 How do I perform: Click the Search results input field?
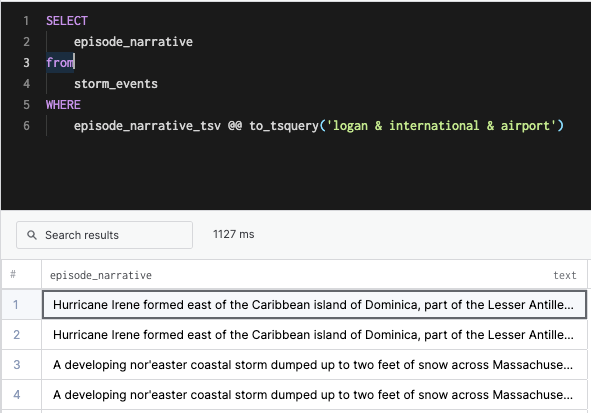coord(104,235)
